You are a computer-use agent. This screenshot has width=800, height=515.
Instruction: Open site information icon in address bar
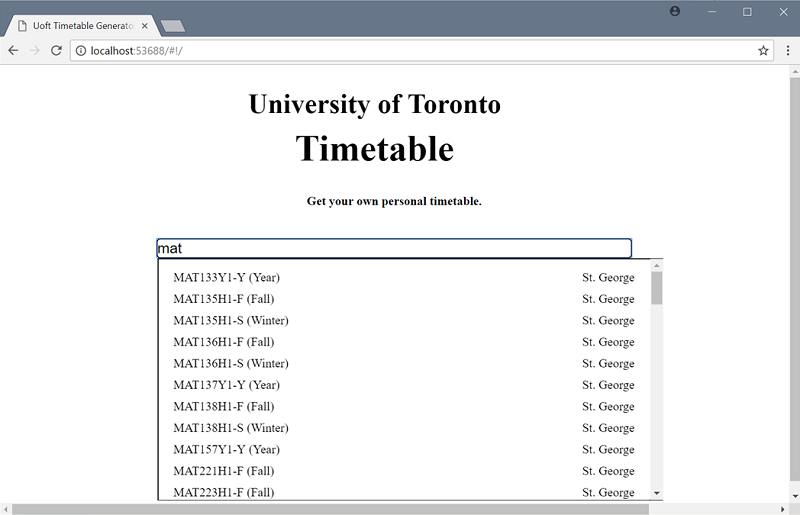click(81, 51)
